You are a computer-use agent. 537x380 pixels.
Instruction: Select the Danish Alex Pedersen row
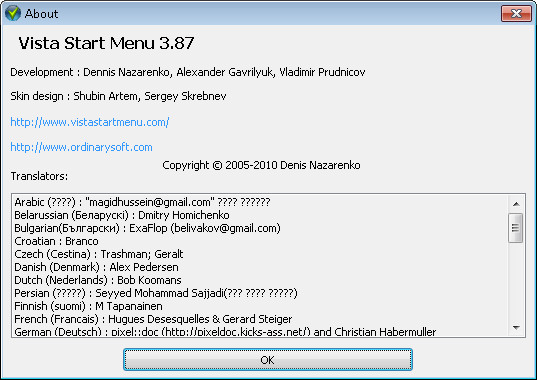[x=96, y=267]
